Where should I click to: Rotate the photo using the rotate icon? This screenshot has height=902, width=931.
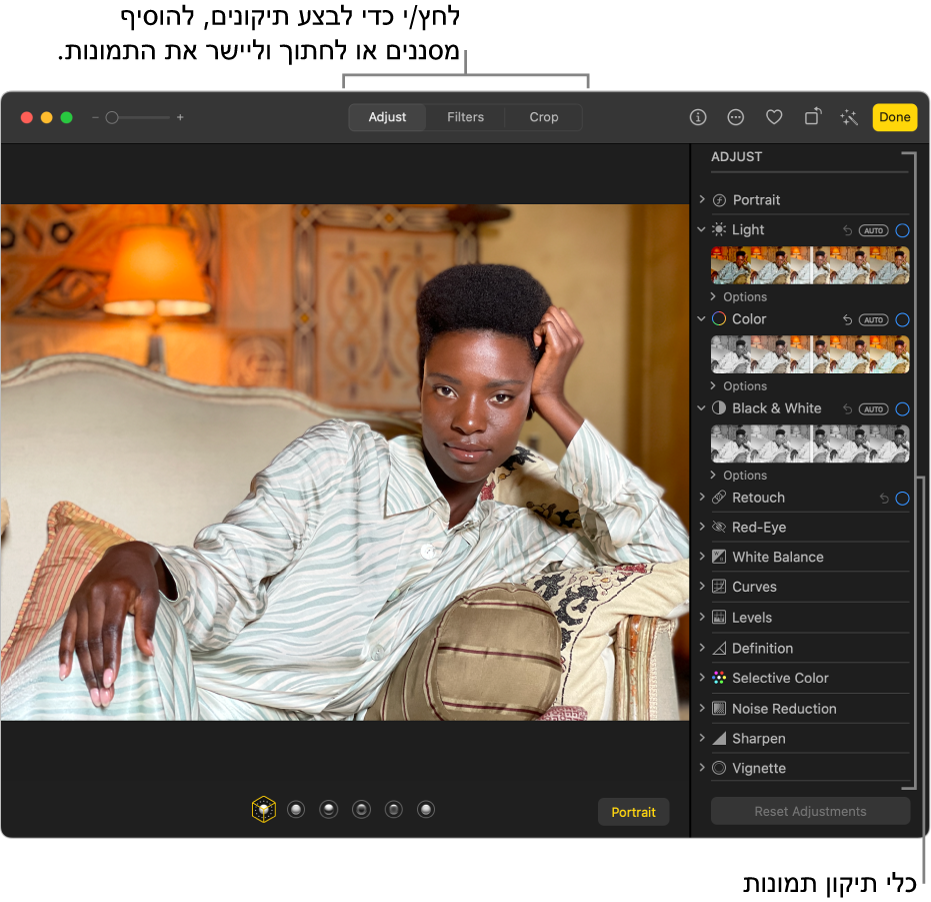811,117
